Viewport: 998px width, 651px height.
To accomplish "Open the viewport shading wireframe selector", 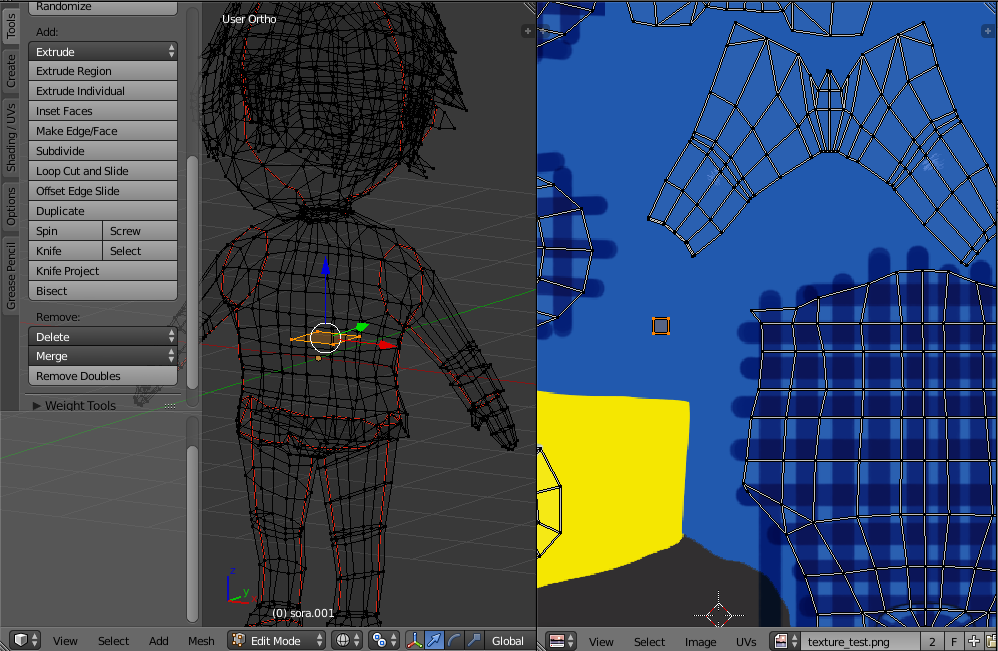I will (x=347, y=640).
